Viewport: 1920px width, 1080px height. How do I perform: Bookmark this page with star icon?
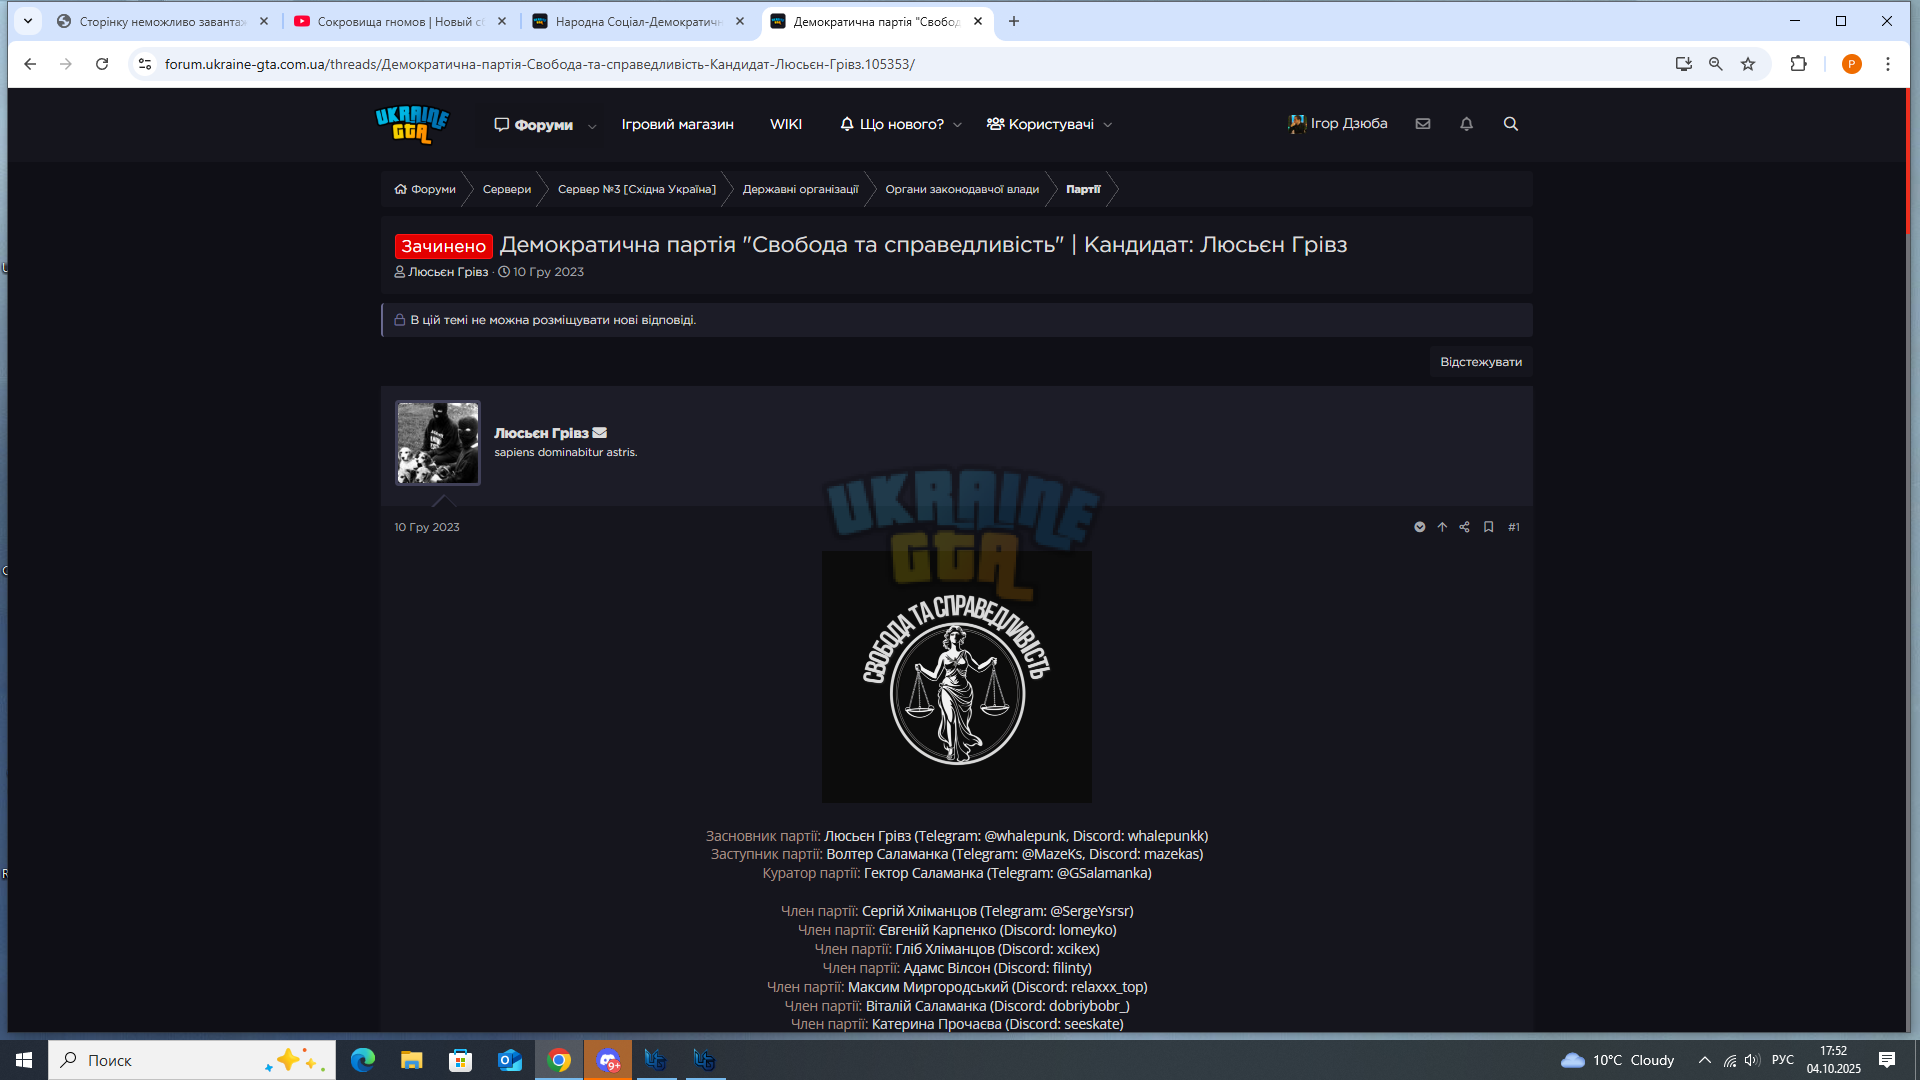1748,64
